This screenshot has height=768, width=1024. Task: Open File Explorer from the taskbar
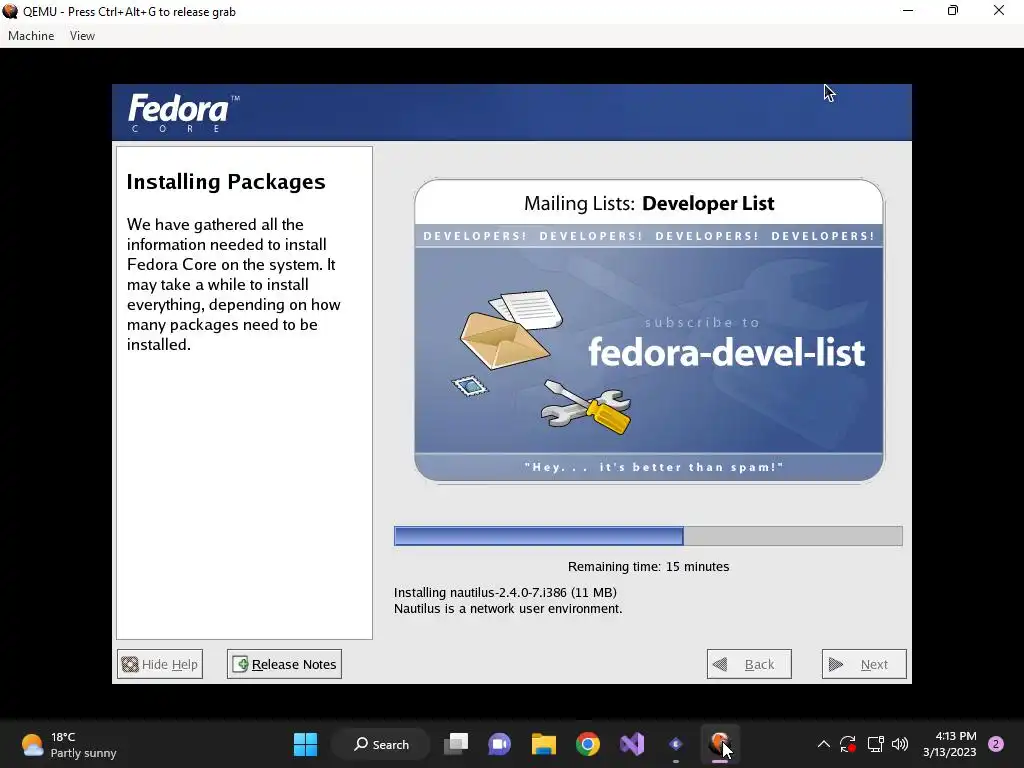point(543,744)
